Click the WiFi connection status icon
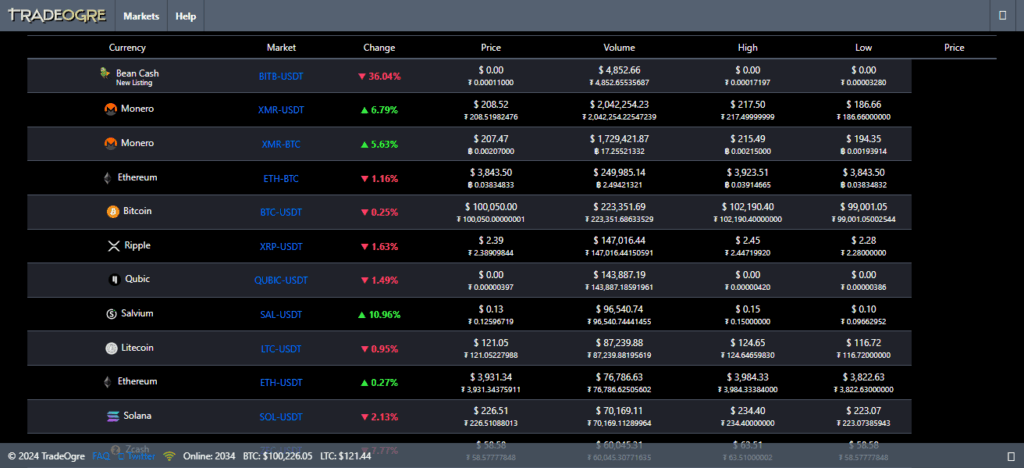Screen dimensions: 1024x468 (170, 456)
